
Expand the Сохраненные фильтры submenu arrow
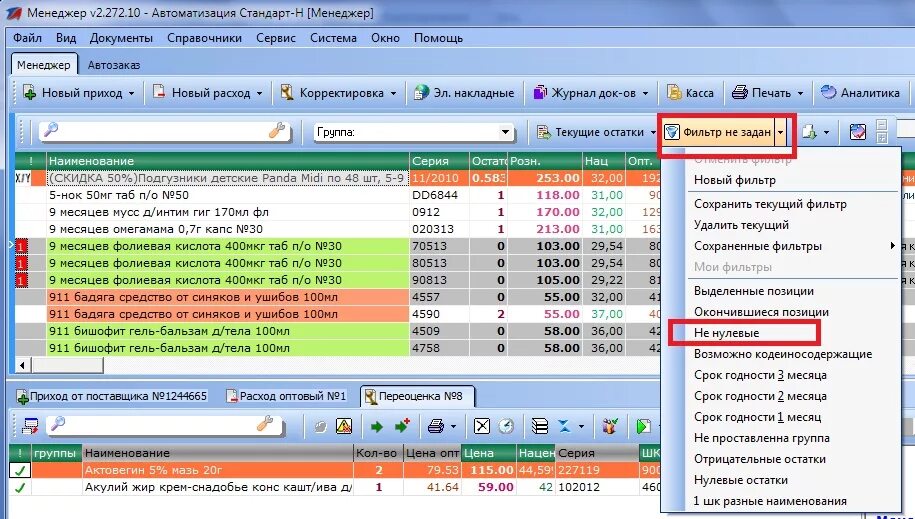892,246
